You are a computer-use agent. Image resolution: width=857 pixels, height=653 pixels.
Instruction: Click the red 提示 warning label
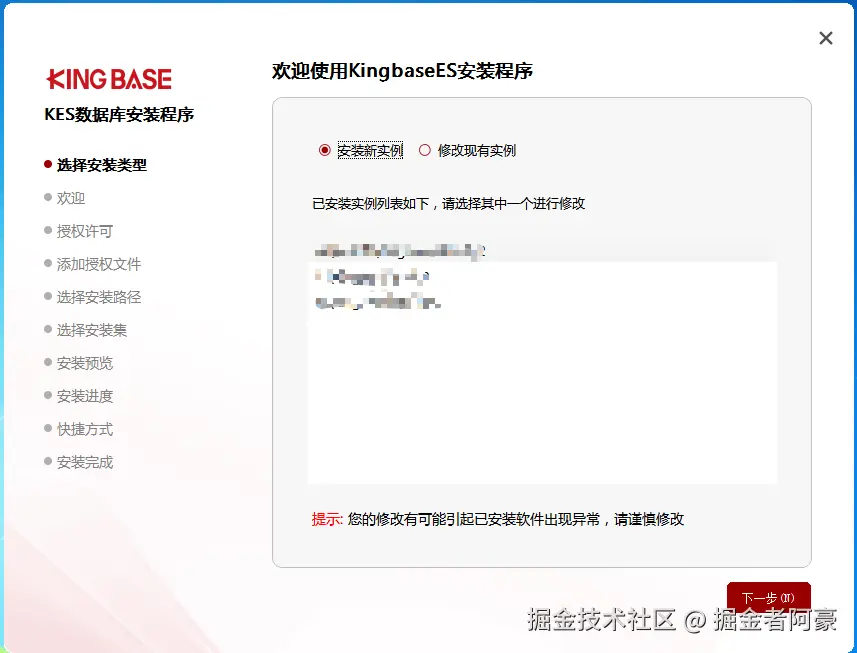point(327,519)
